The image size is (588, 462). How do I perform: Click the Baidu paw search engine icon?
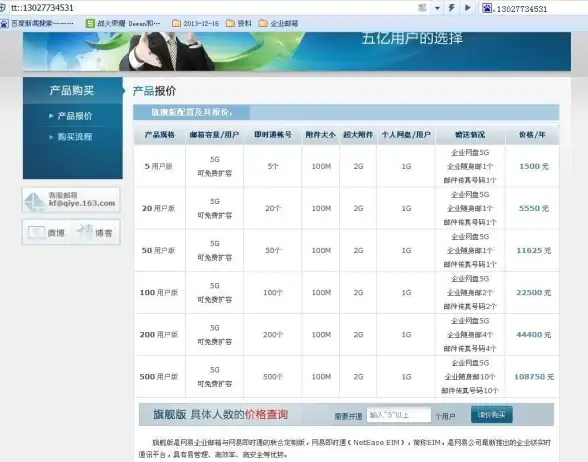pos(487,8)
